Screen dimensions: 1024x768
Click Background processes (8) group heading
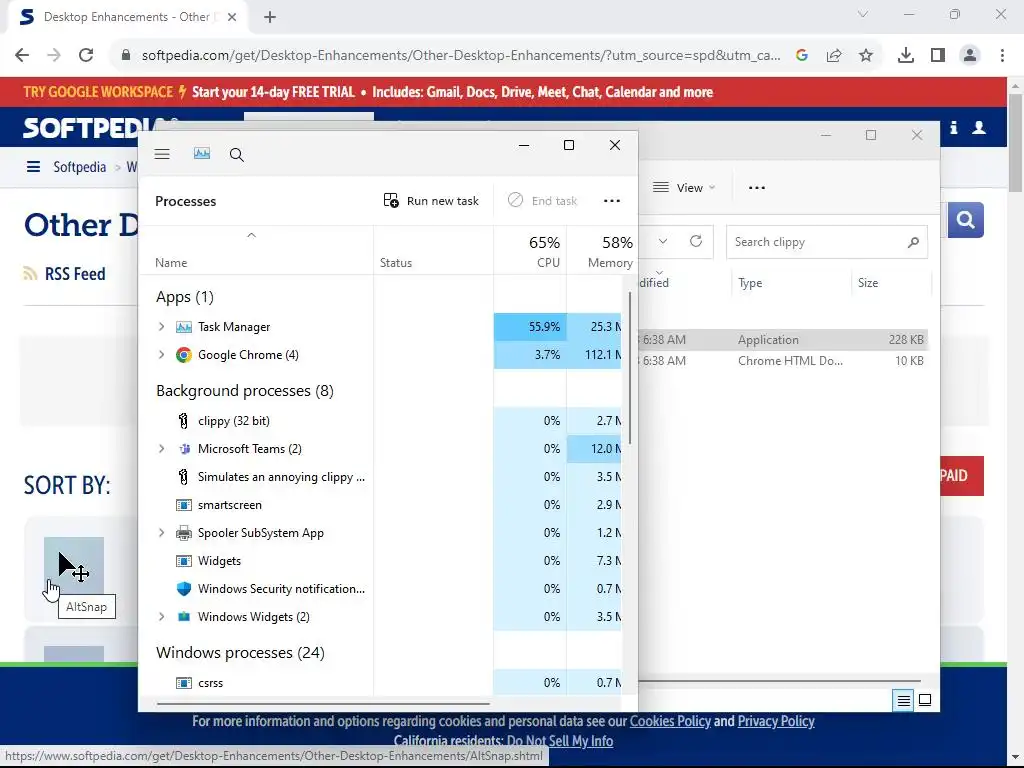pyautogui.click(x=245, y=391)
